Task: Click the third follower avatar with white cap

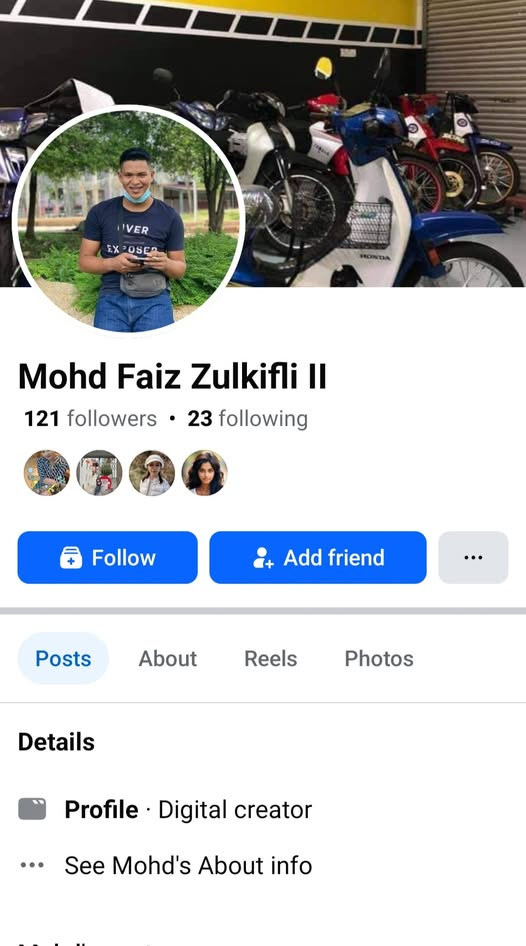Action: (152, 473)
